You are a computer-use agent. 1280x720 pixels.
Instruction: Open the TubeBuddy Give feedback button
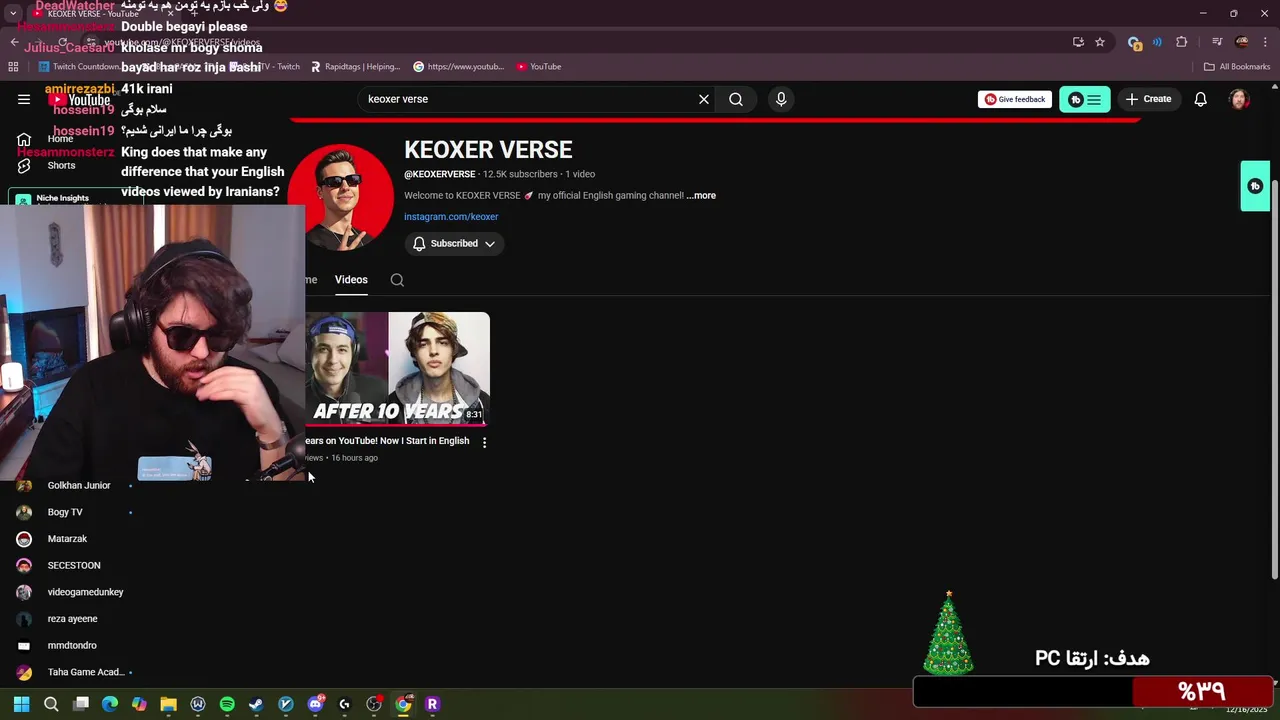(x=1015, y=99)
